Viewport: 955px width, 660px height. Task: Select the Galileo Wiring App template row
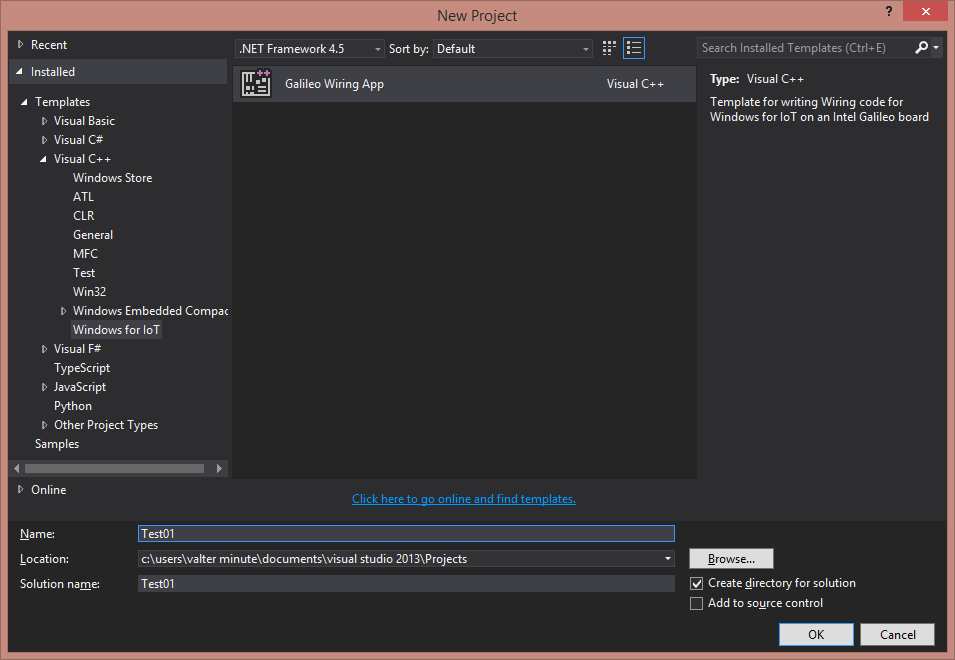[464, 84]
